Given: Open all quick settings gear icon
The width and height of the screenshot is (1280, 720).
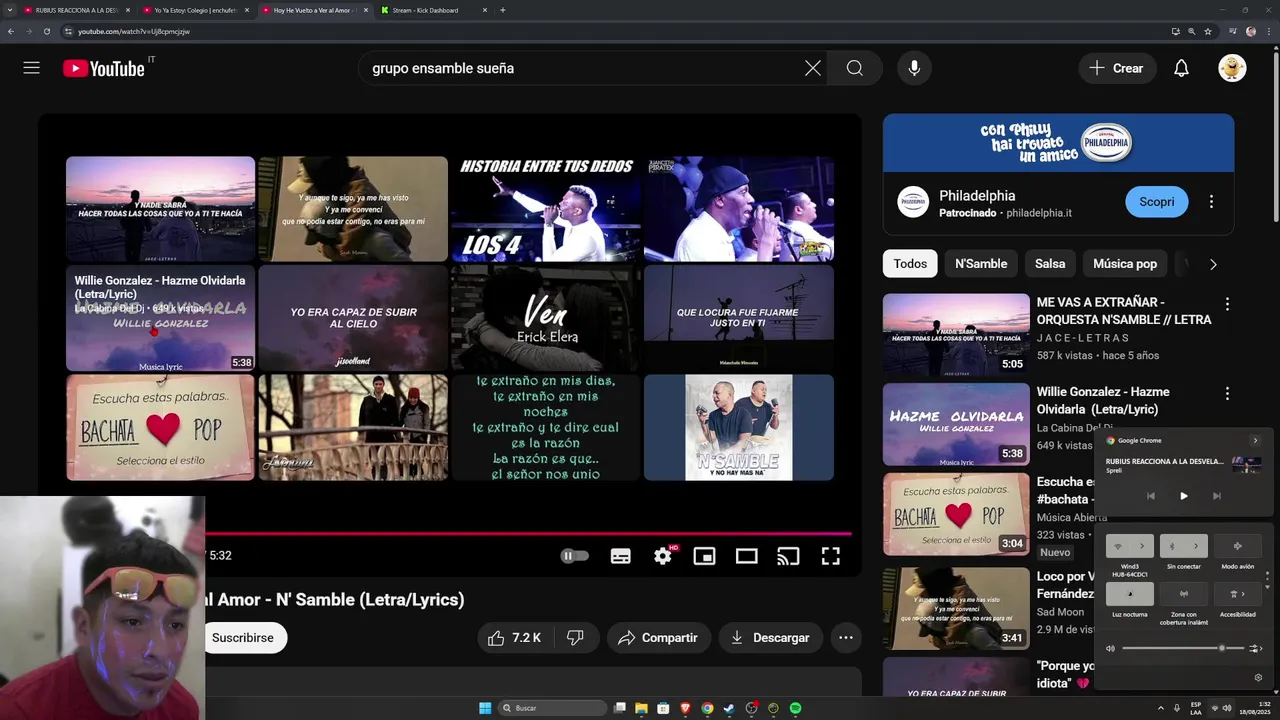Looking at the screenshot, I should [x=1258, y=677].
